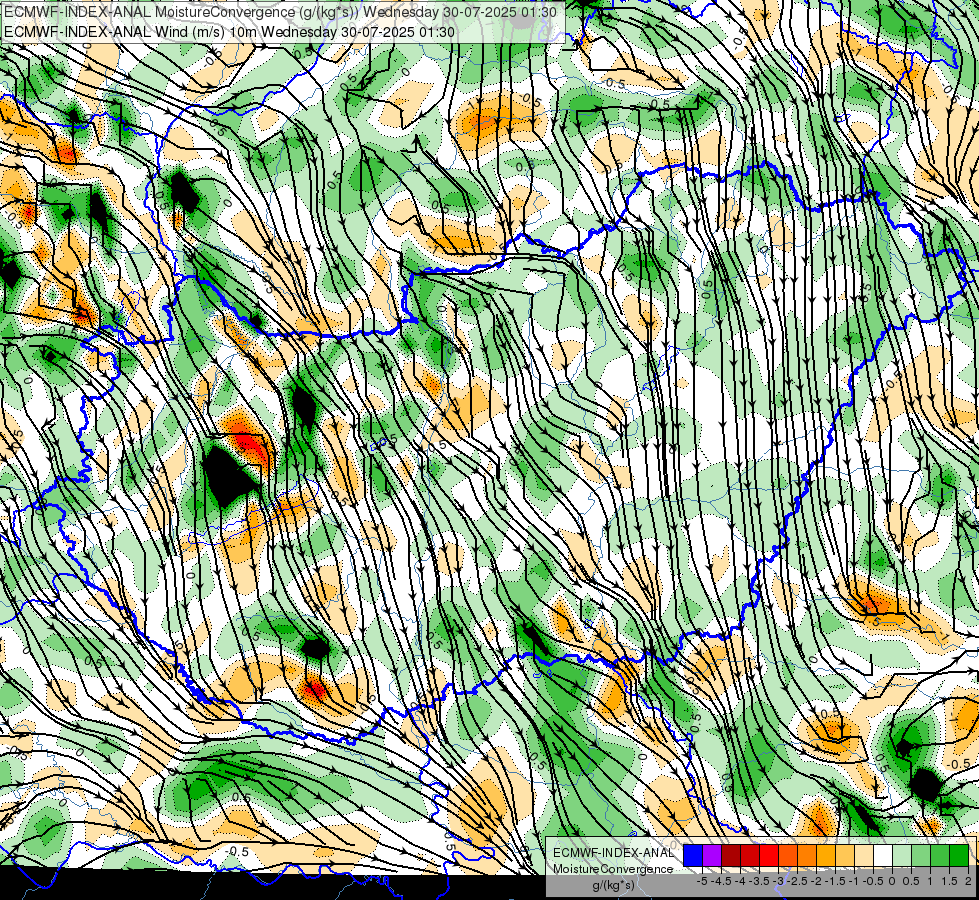Click the lightest green legend swatch beside white
The image size is (979, 900).
point(902,855)
